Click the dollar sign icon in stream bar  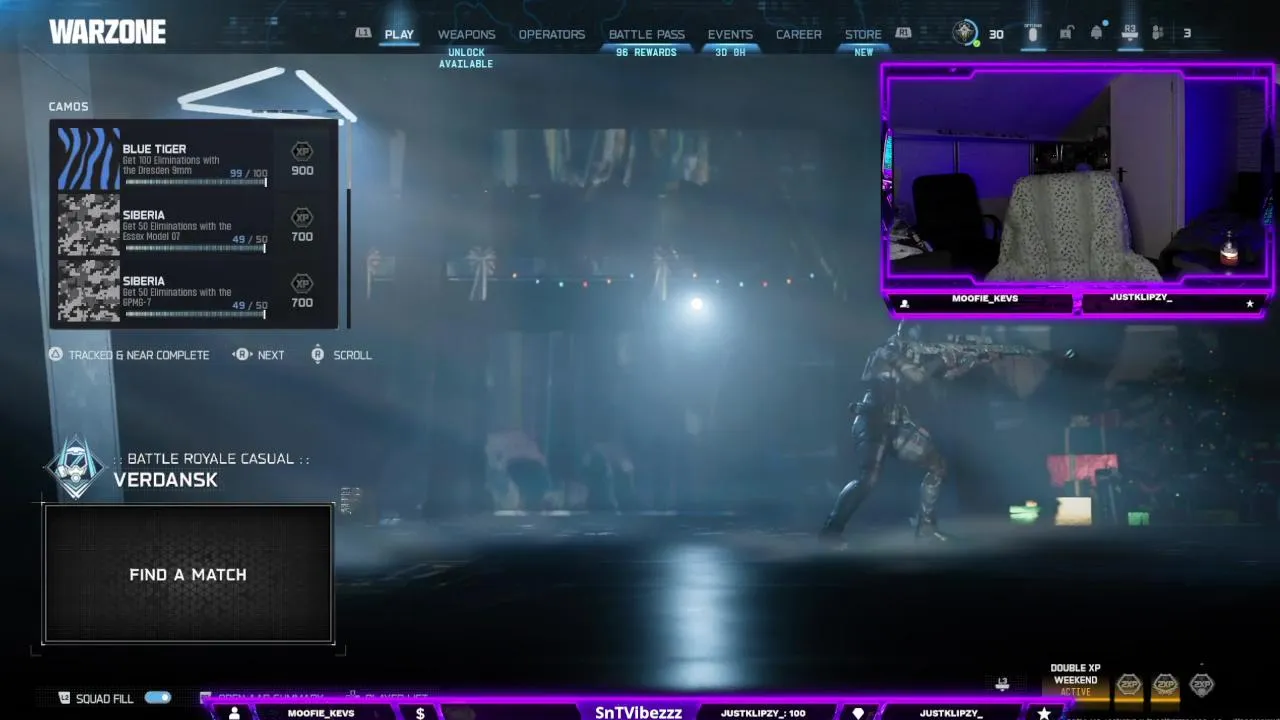click(420, 713)
